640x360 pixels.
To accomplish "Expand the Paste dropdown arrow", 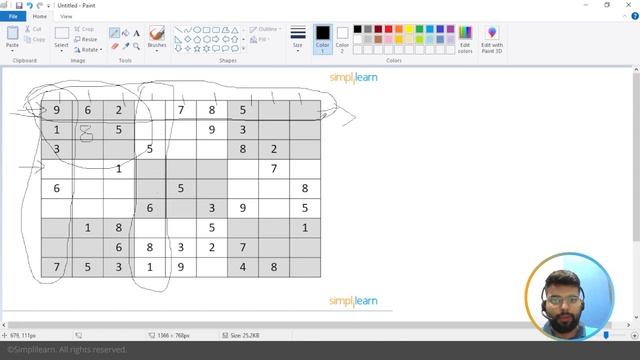I will 12,51.
